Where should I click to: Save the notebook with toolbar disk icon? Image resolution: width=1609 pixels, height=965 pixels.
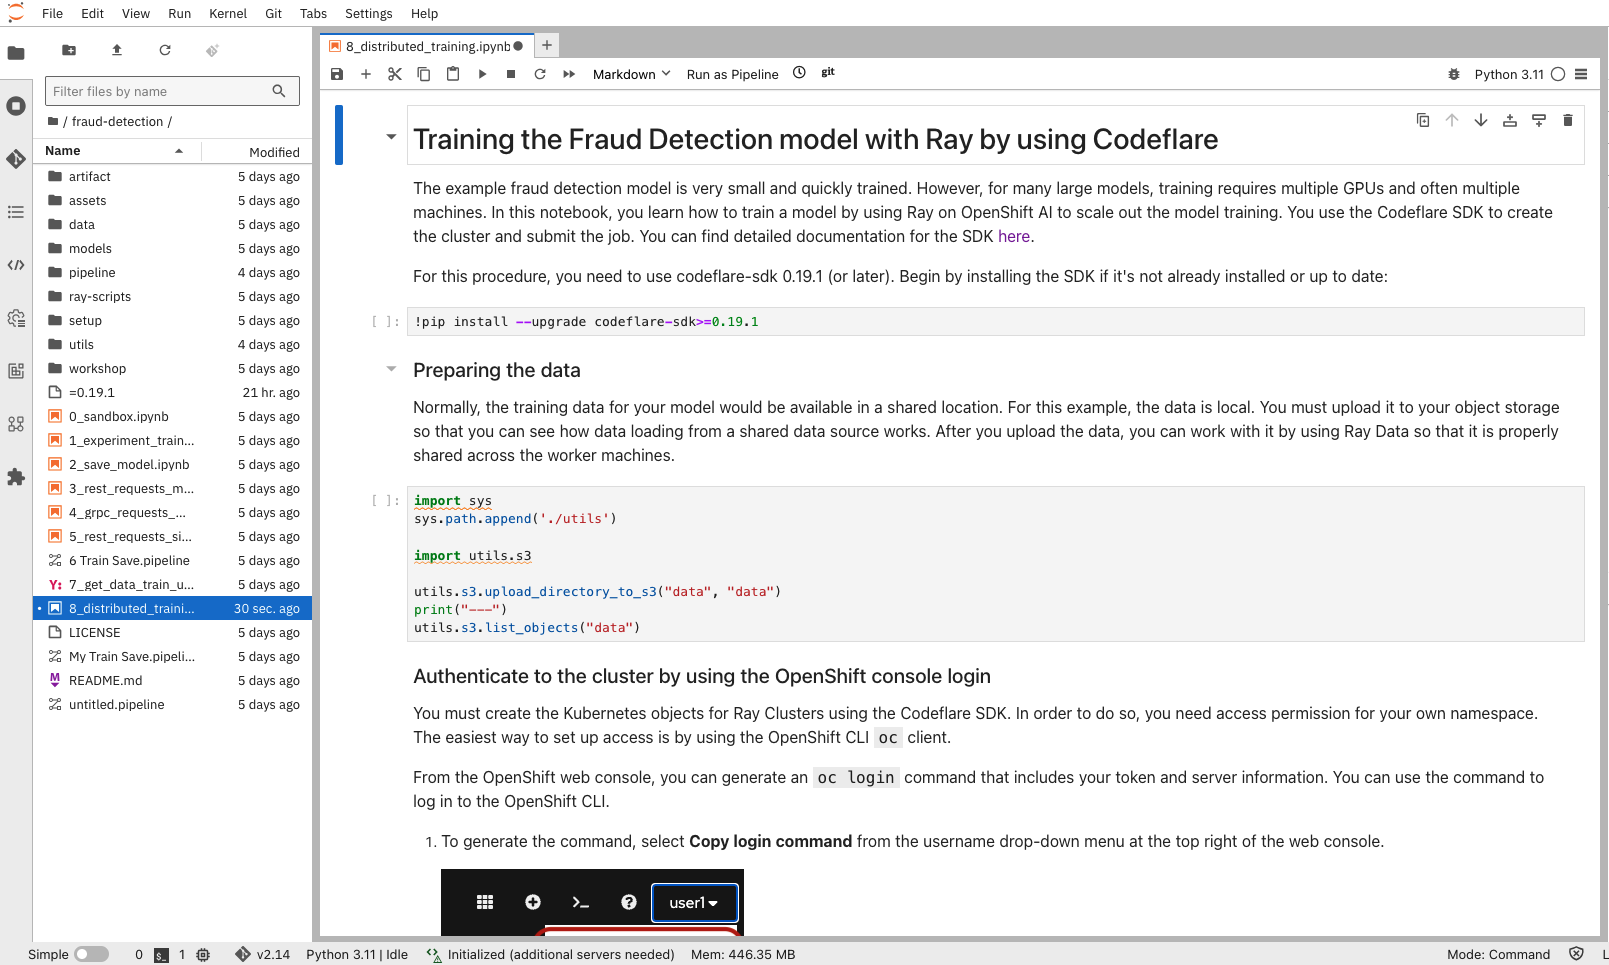tap(336, 73)
